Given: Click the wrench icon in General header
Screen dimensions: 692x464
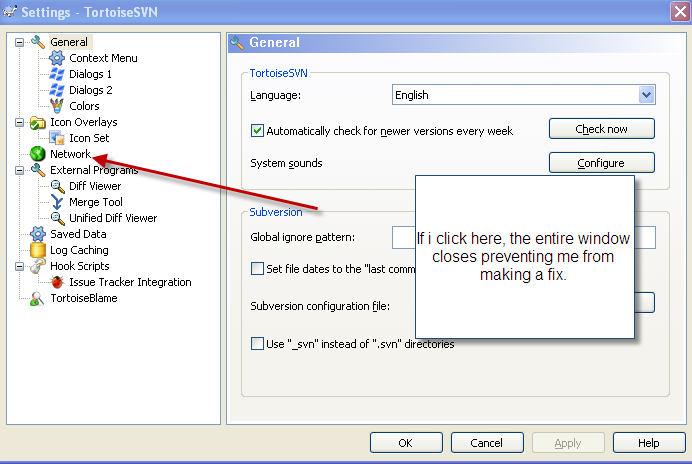Looking at the screenshot, I should (237, 43).
